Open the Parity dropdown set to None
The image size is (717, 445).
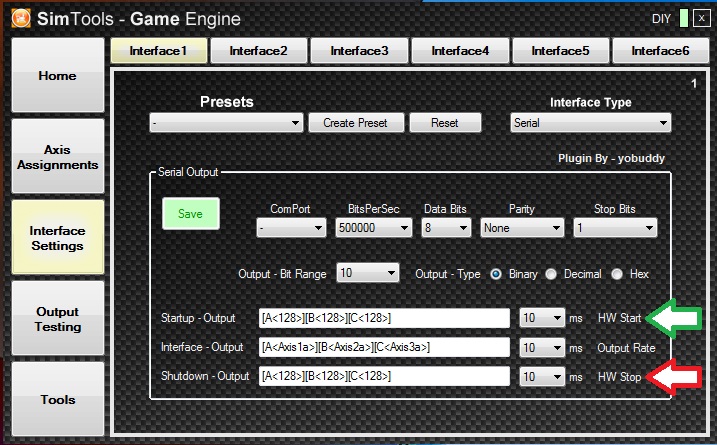[x=521, y=227]
